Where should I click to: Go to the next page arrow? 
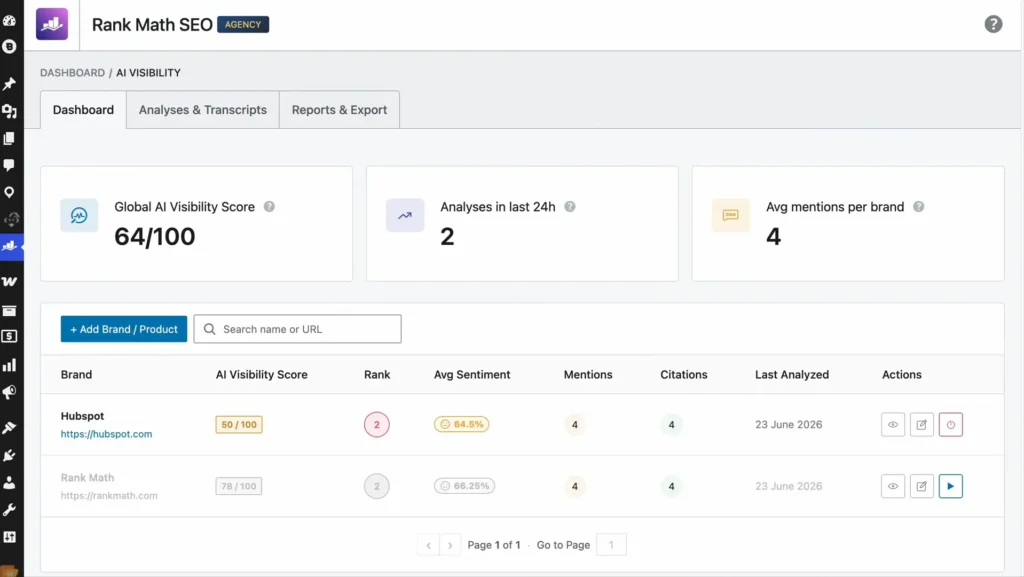pyautogui.click(x=450, y=544)
